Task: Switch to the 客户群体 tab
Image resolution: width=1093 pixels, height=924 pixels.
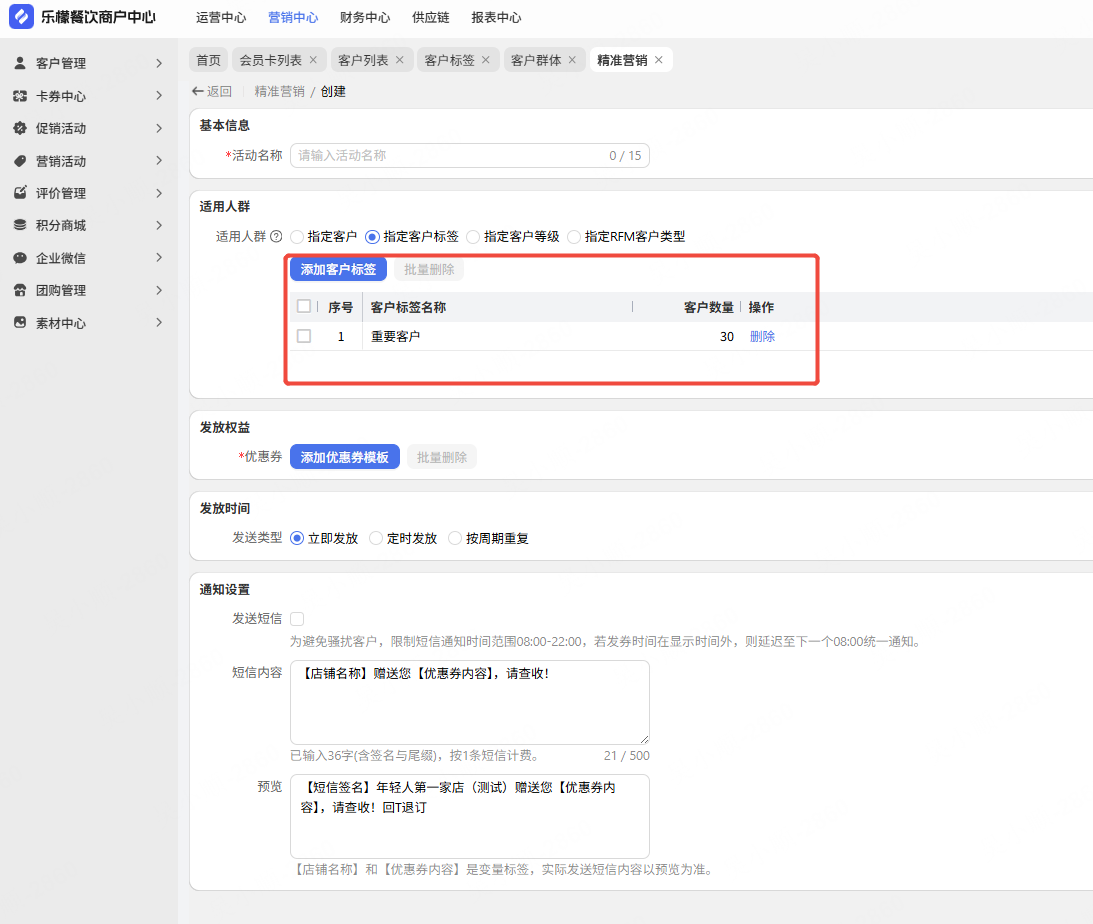Action: pos(536,60)
